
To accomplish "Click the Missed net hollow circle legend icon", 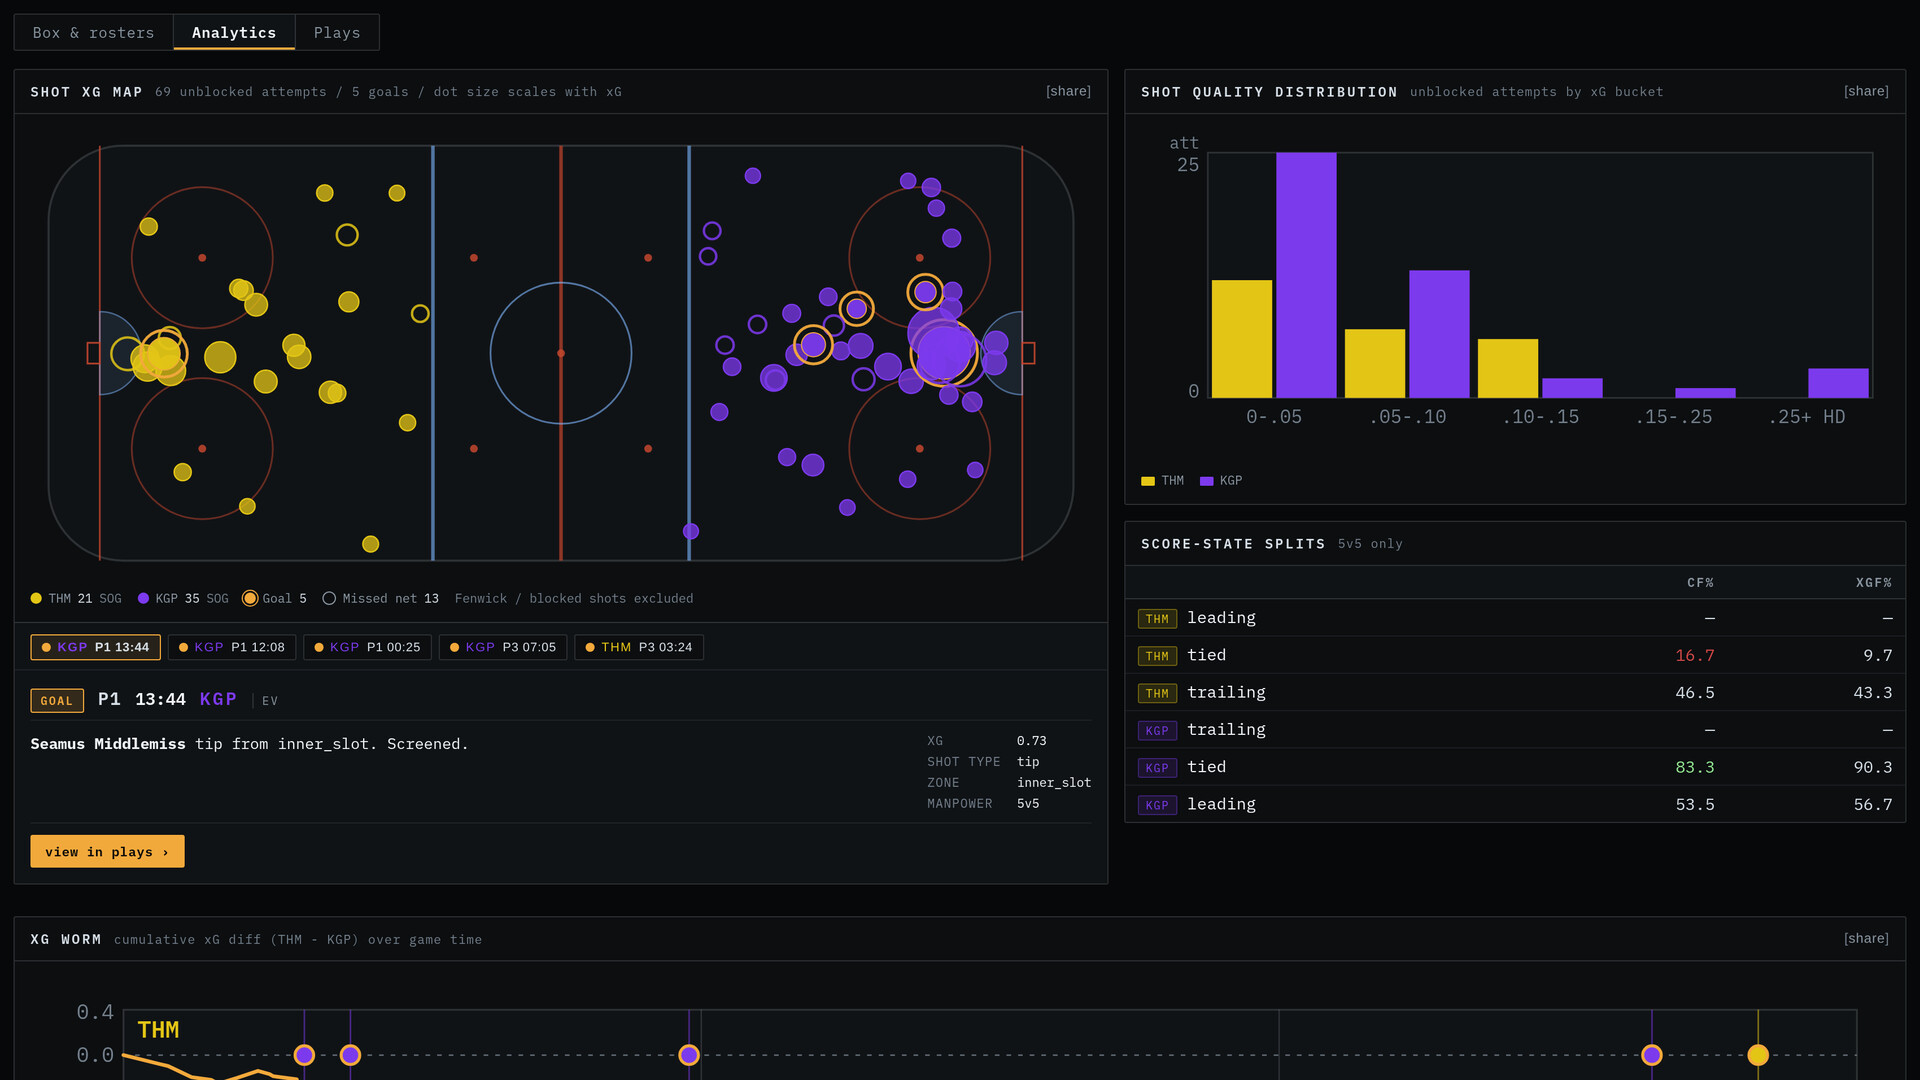I will [329, 598].
